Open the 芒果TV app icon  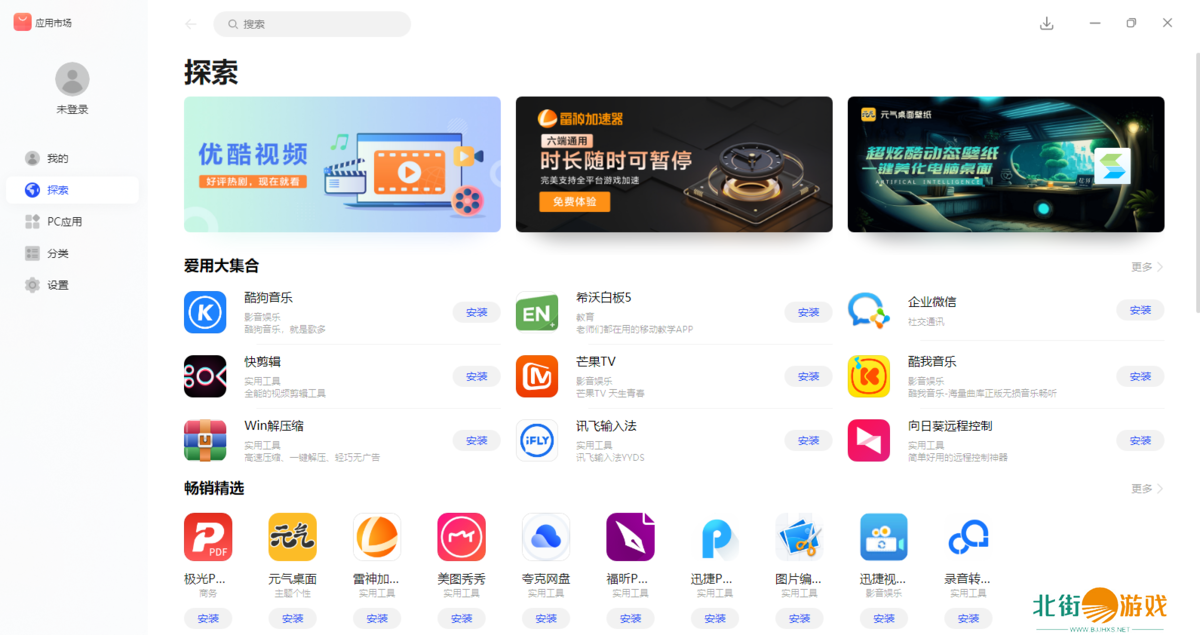pos(537,376)
